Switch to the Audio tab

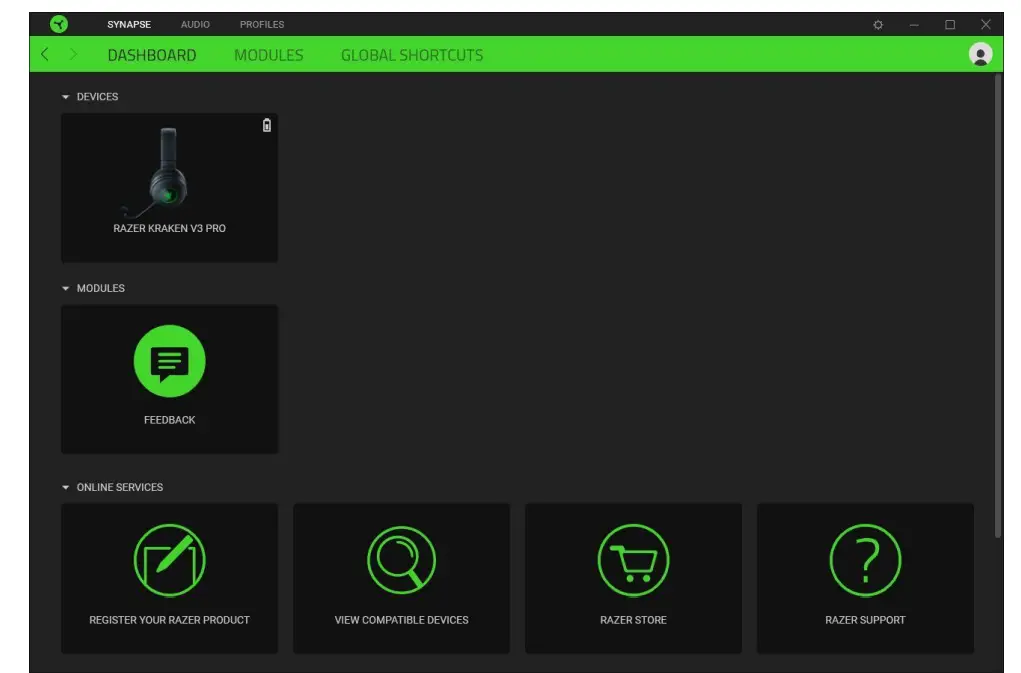[x=195, y=24]
